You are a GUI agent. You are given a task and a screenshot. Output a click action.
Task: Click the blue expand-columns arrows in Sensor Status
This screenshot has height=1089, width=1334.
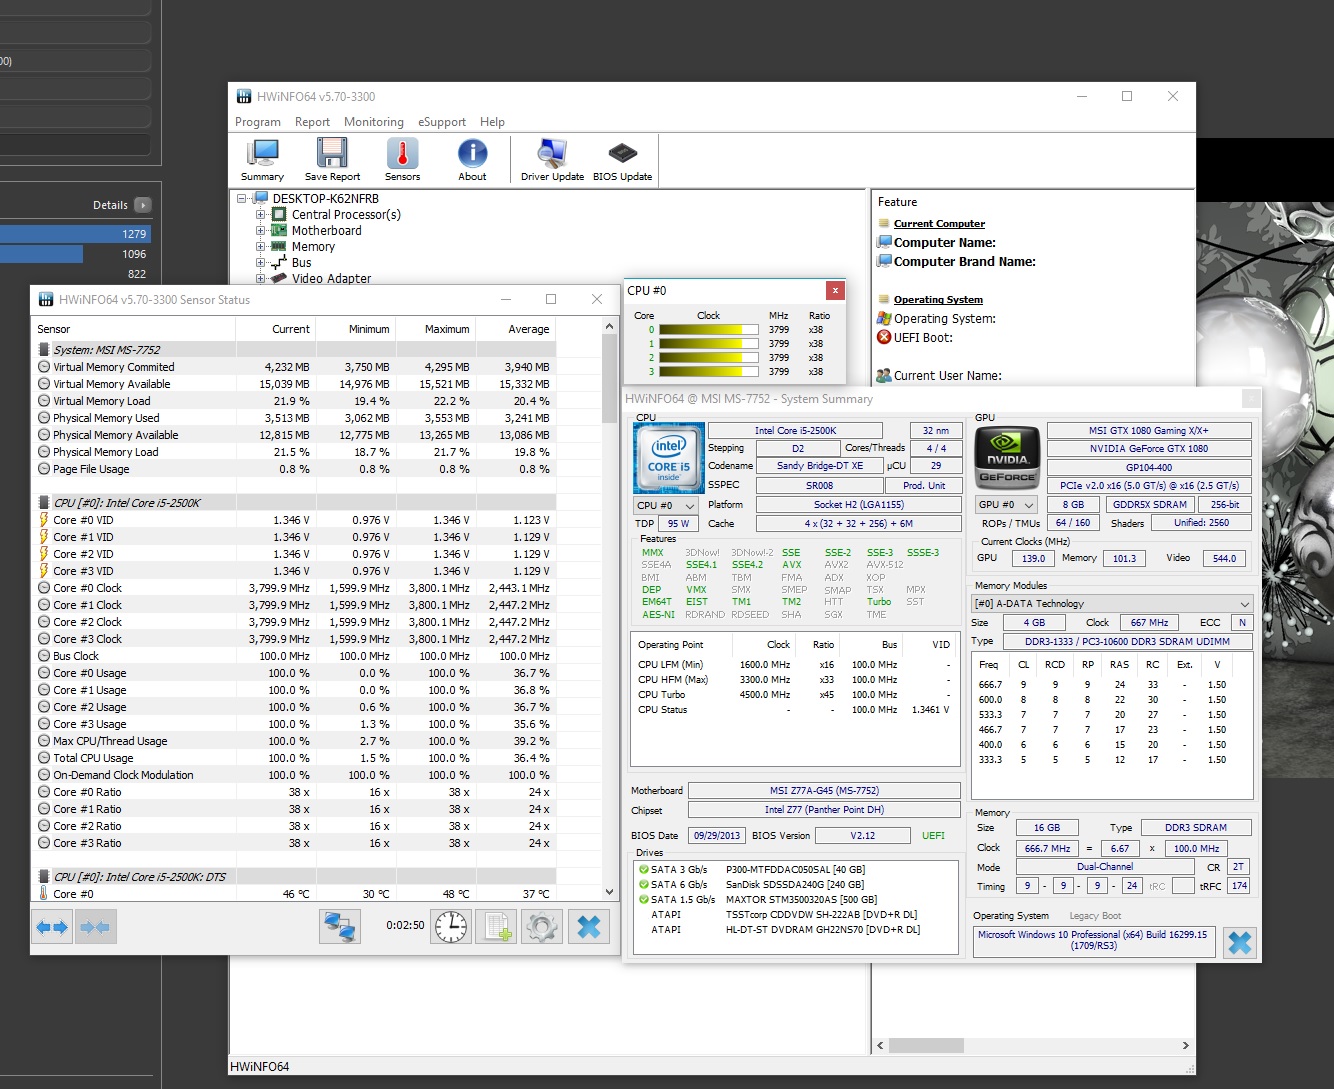[52, 927]
